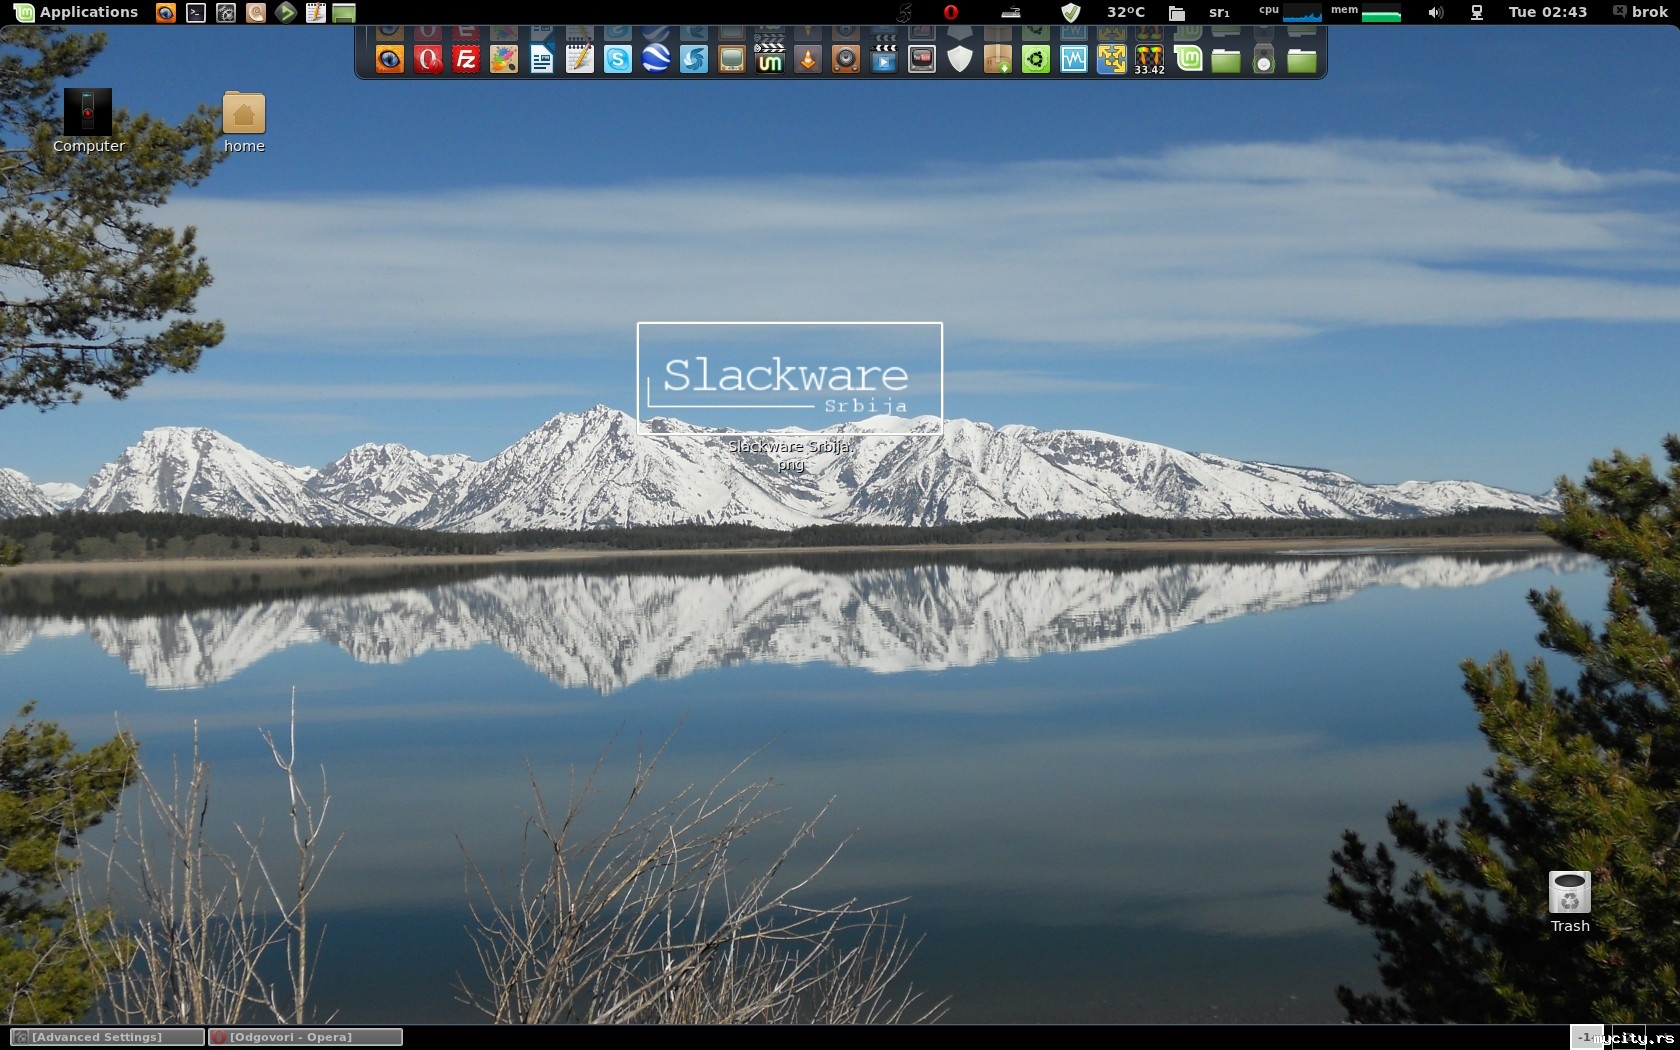Restore the Odgovori - Opera window

(305, 1037)
